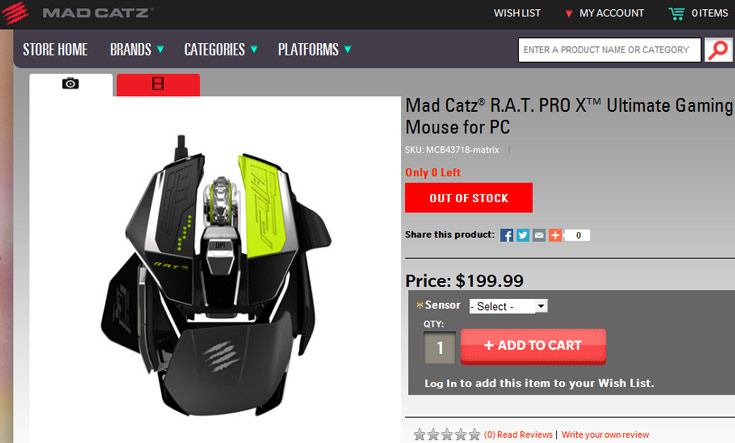The image size is (735, 443).
Task: Share product on Twitter
Action: coord(523,235)
